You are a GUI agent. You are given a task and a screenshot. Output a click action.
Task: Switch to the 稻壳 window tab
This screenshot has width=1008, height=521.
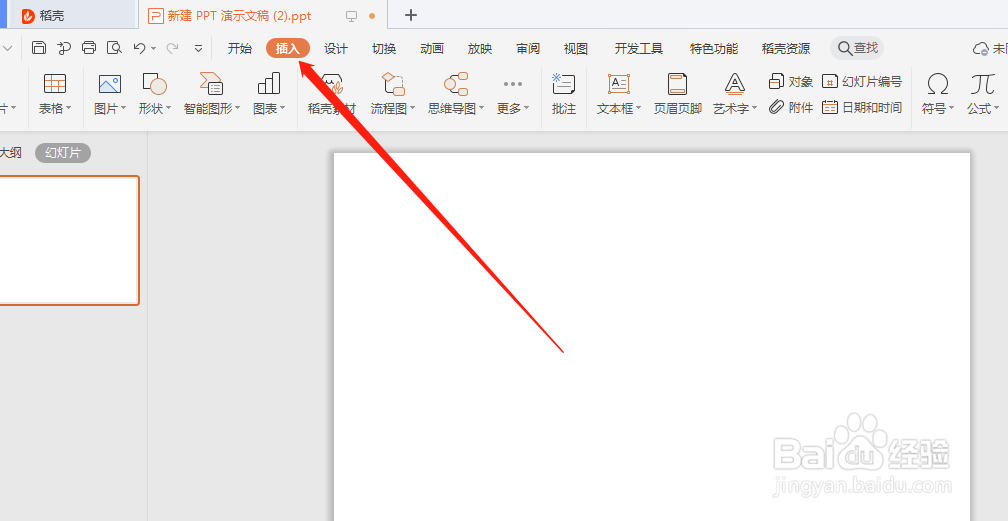[x=71, y=15]
